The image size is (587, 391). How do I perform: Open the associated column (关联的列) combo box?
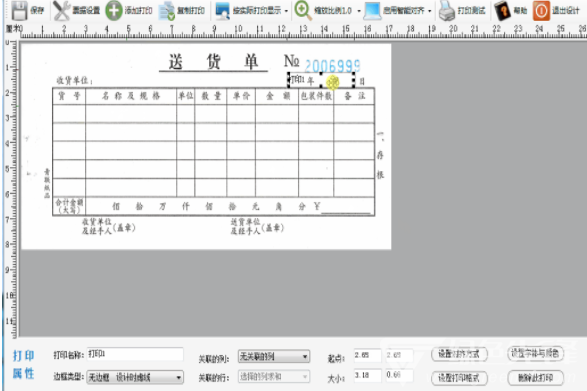click(274, 357)
